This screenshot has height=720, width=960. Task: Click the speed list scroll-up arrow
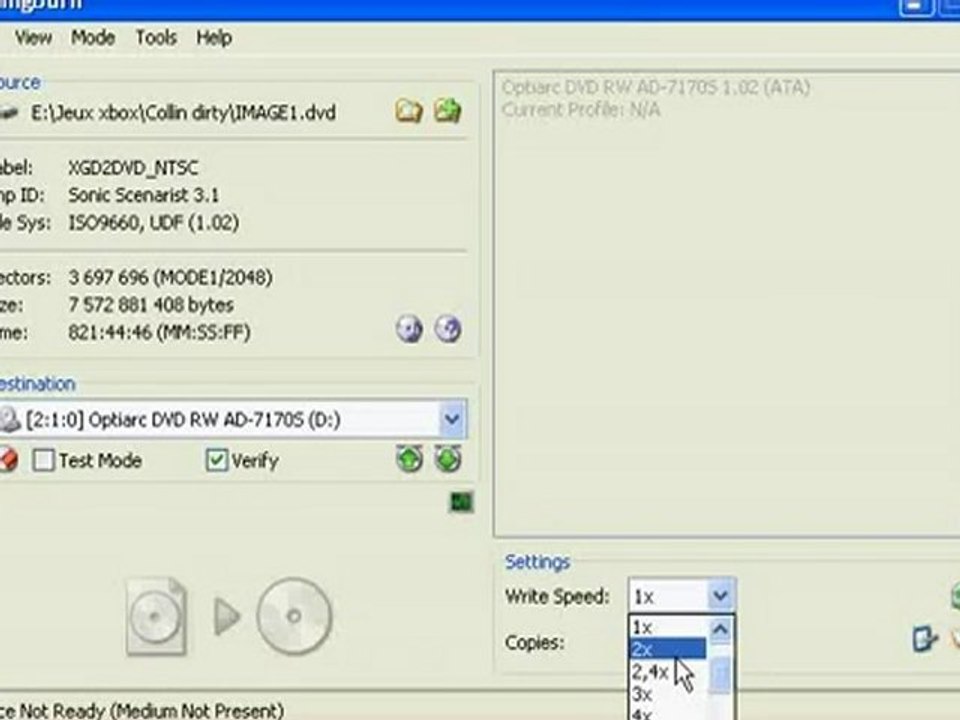tap(721, 629)
